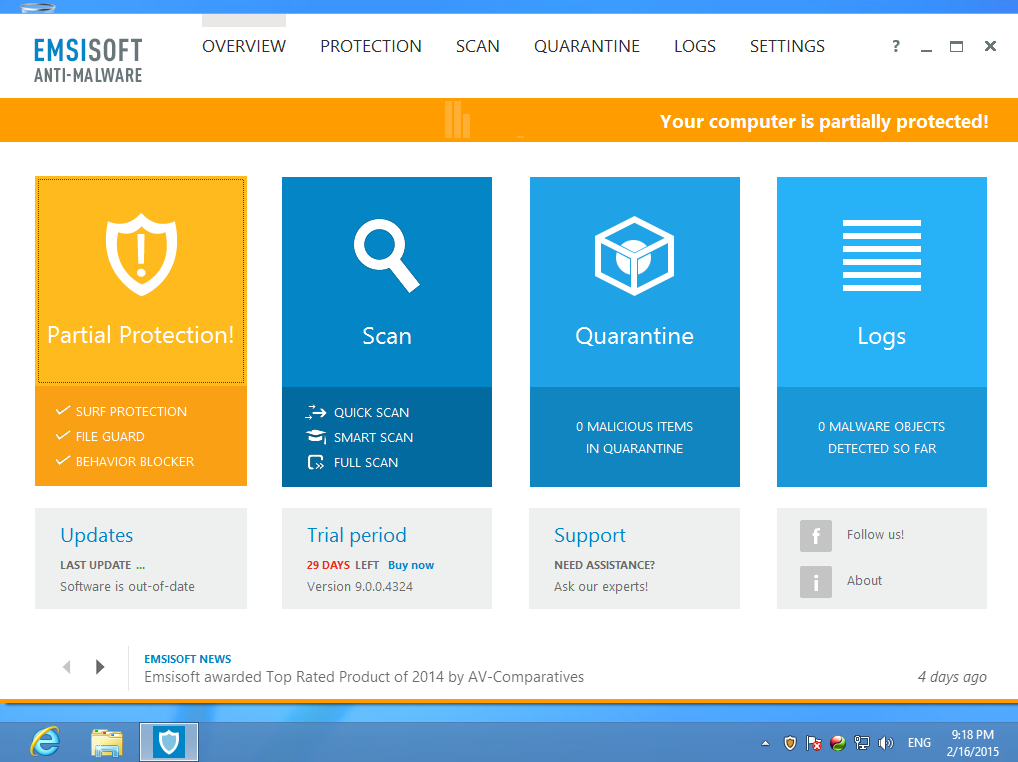Go to the Overview tab
This screenshot has height=762, width=1018.
click(243, 46)
